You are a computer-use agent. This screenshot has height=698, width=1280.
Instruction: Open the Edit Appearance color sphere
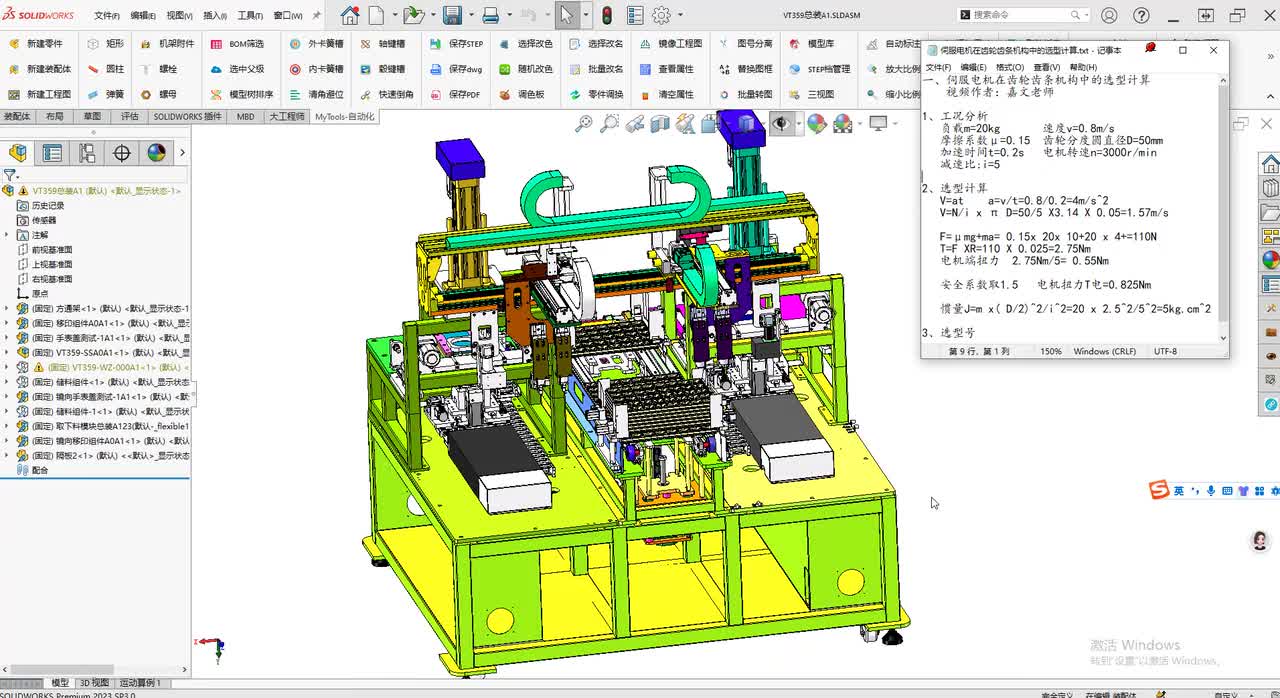click(x=817, y=123)
